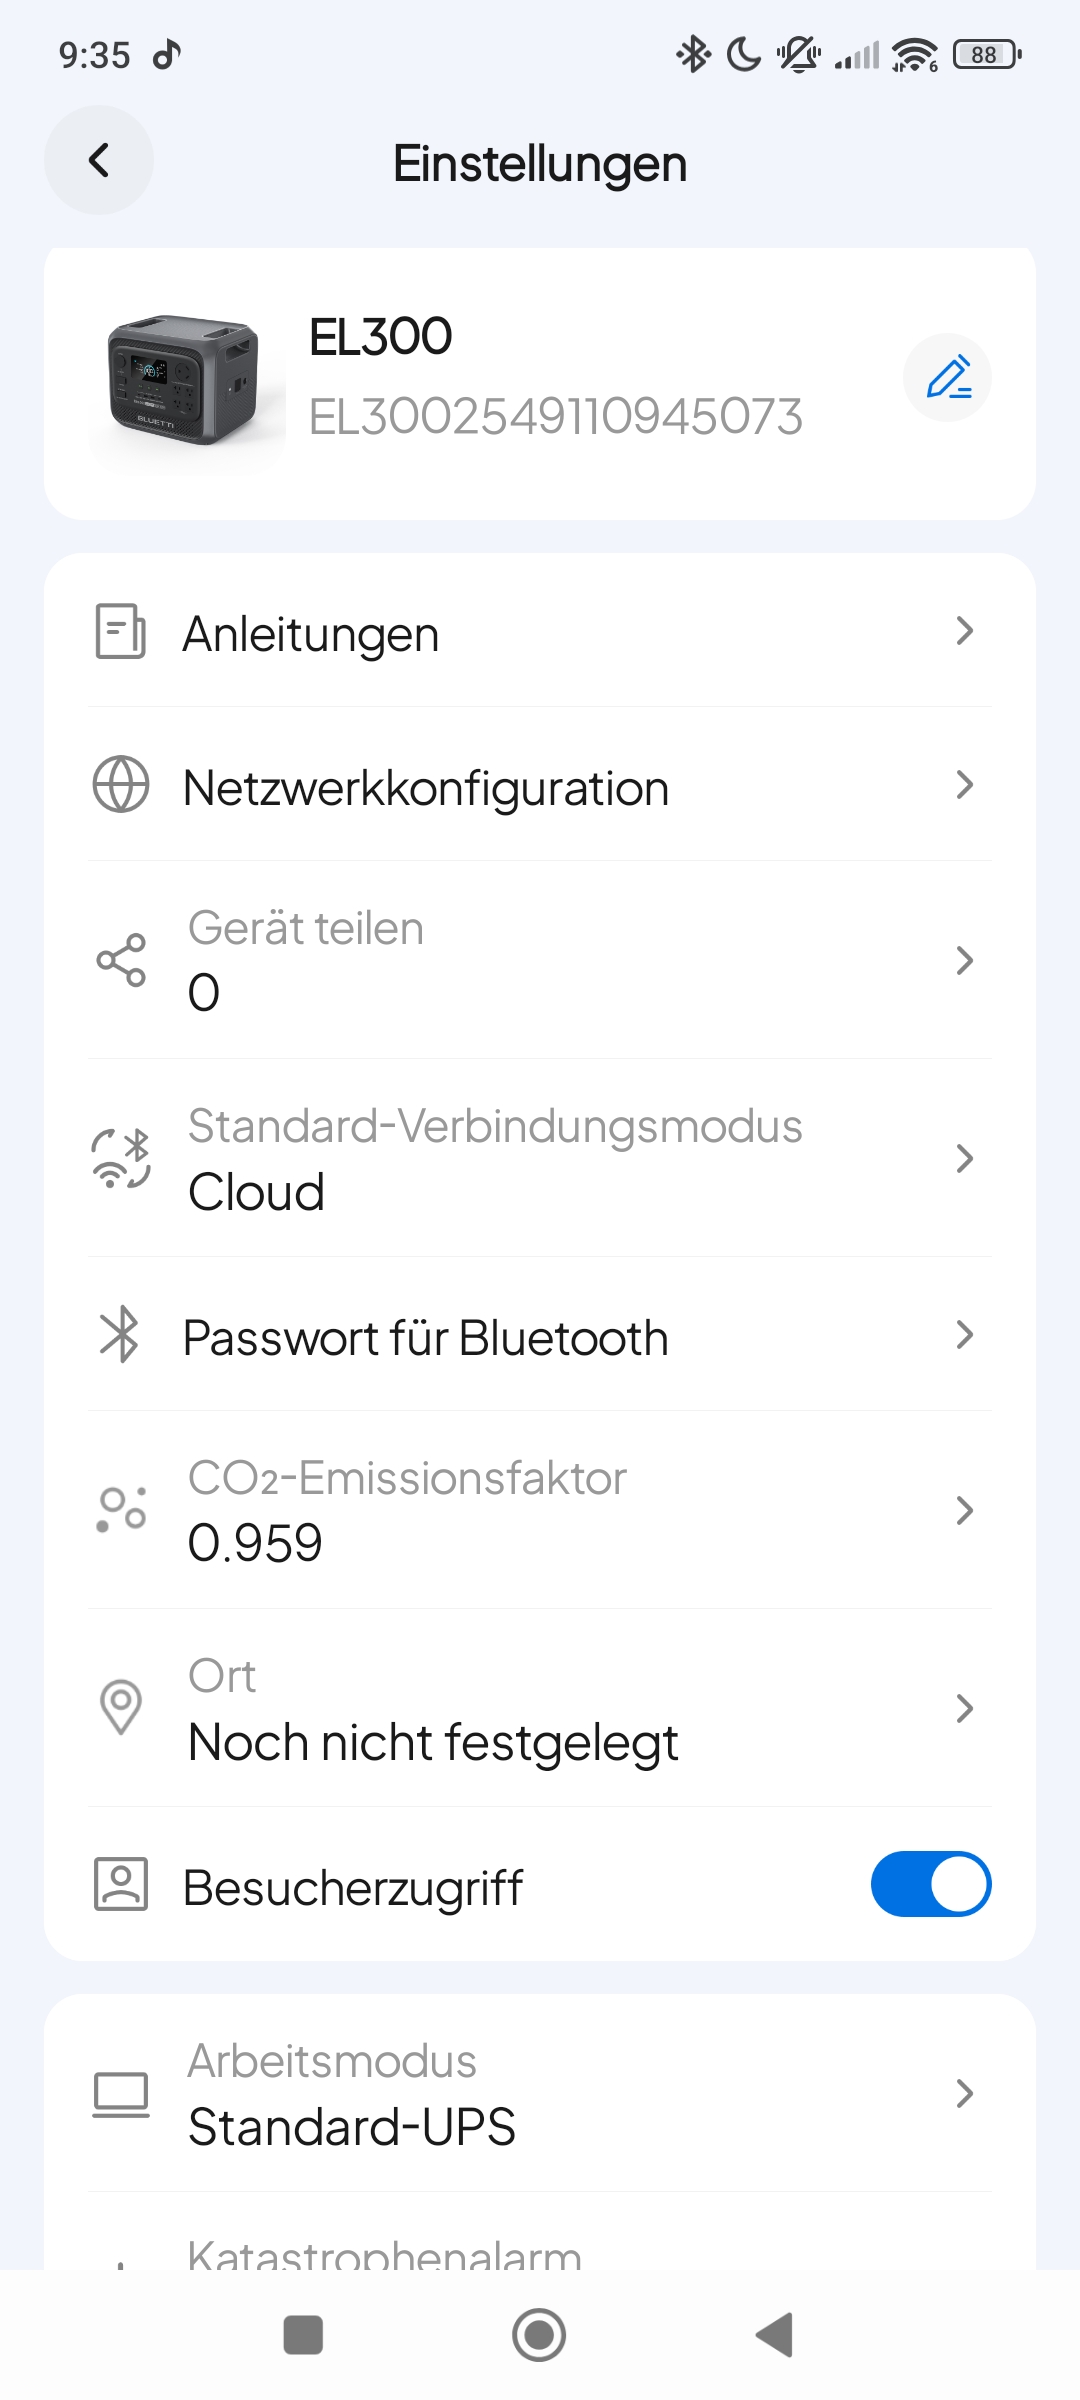Disable the Besucherzugriff toggle
Screen dimensions: 1080x2400
930,1884
